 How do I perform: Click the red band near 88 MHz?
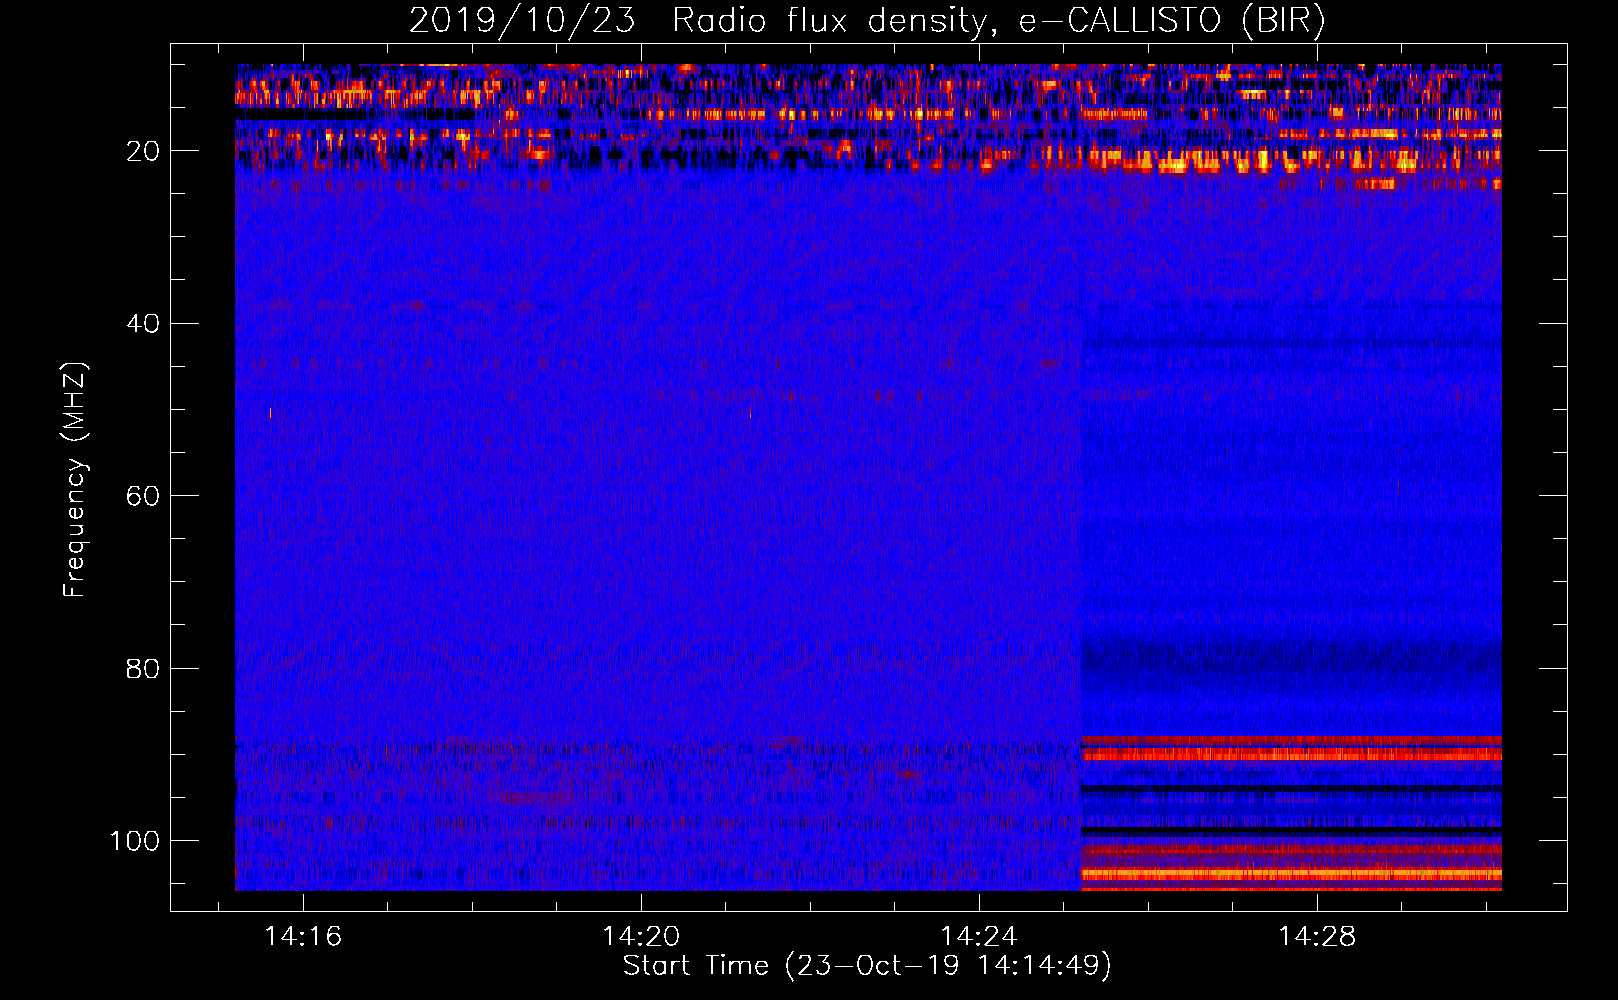[x=1290, y=741]
